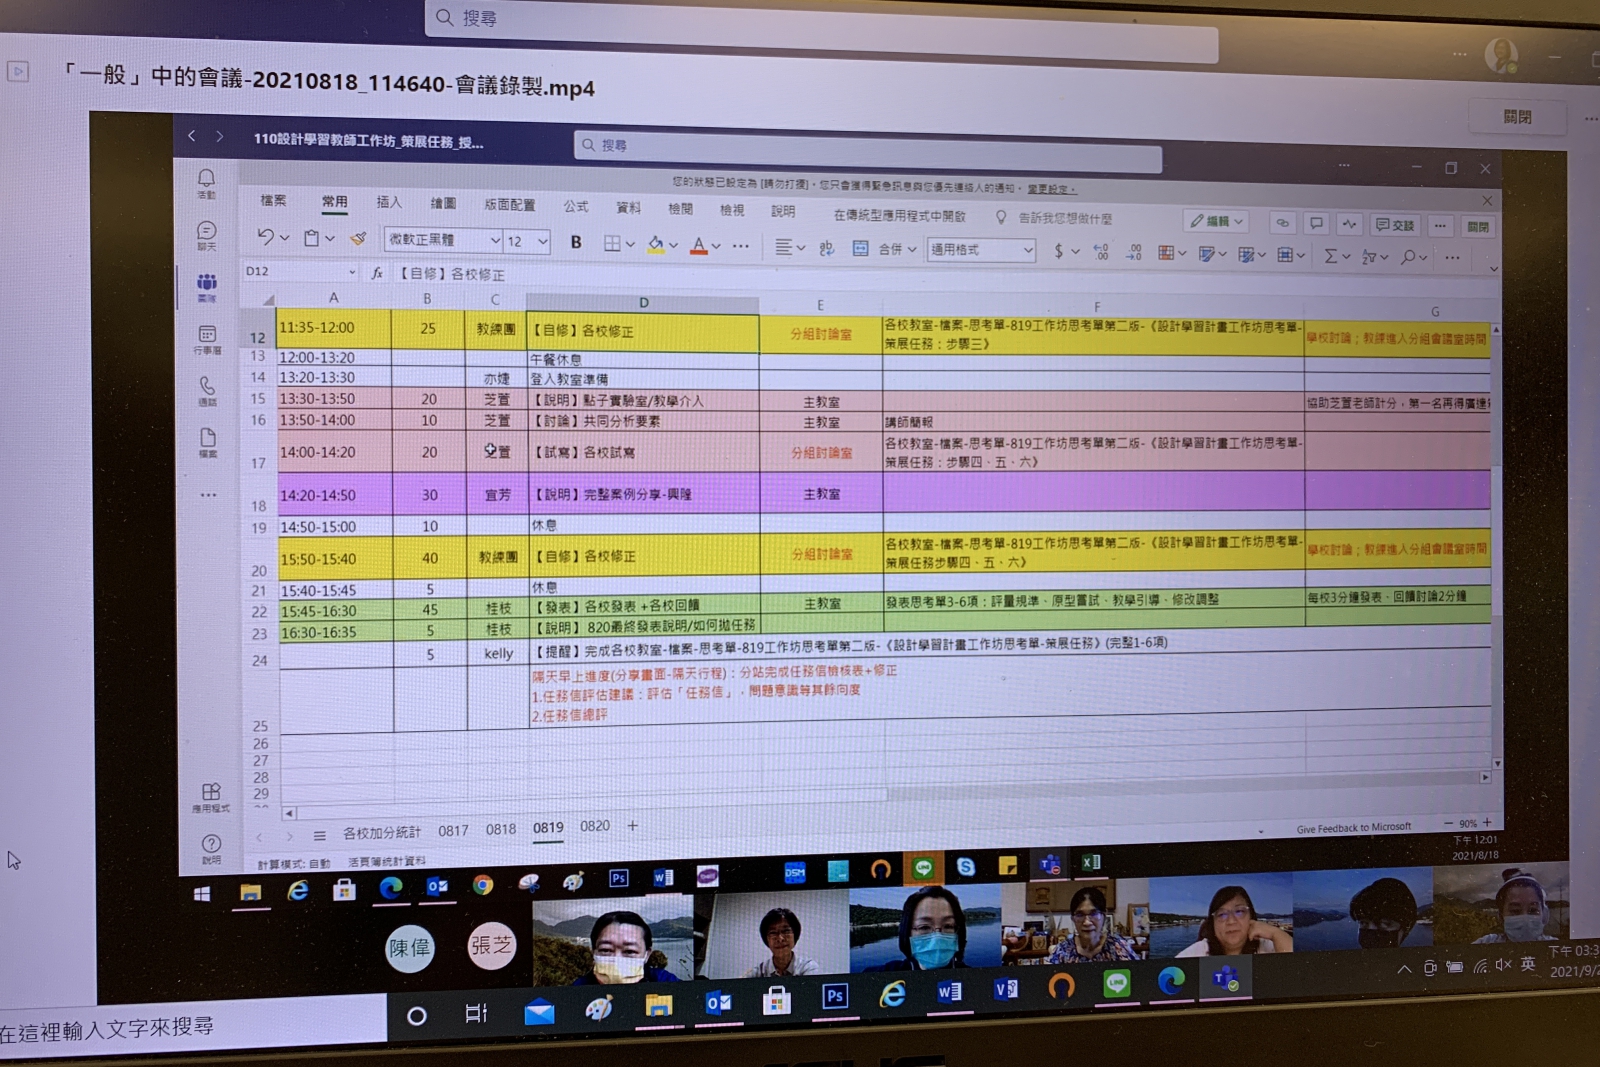1600x1067 pixels.
Task: Expand the Name Box D12 dropdown
Action: click(352, 271)
